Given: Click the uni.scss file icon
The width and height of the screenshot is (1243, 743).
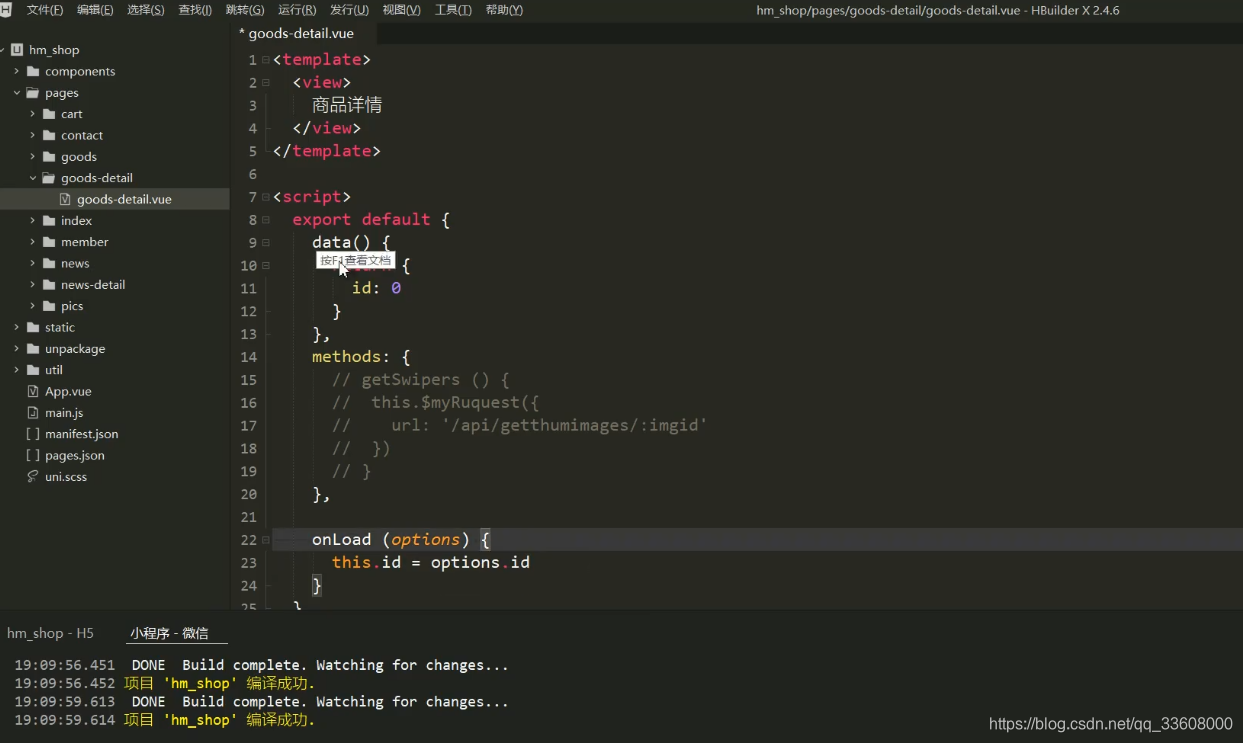Looking at the screenshot, I should 33,477.
